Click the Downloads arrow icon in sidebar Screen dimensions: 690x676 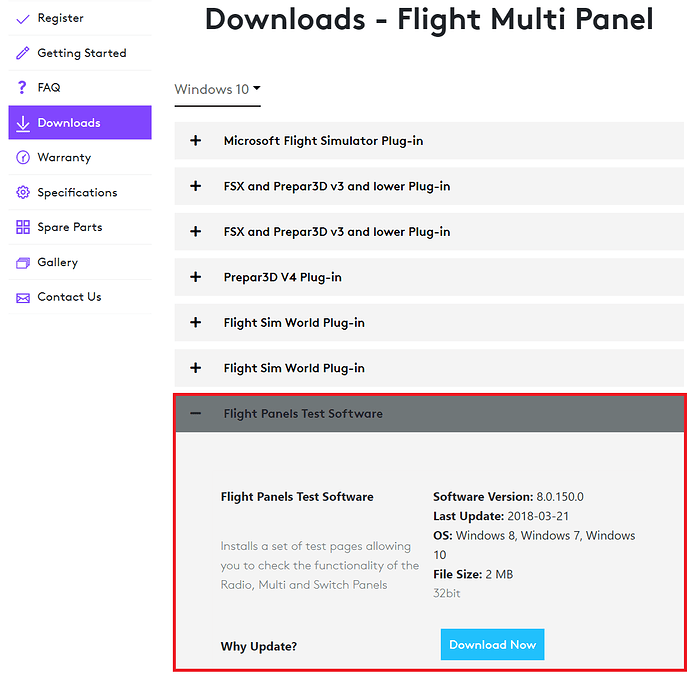[22, 123]
